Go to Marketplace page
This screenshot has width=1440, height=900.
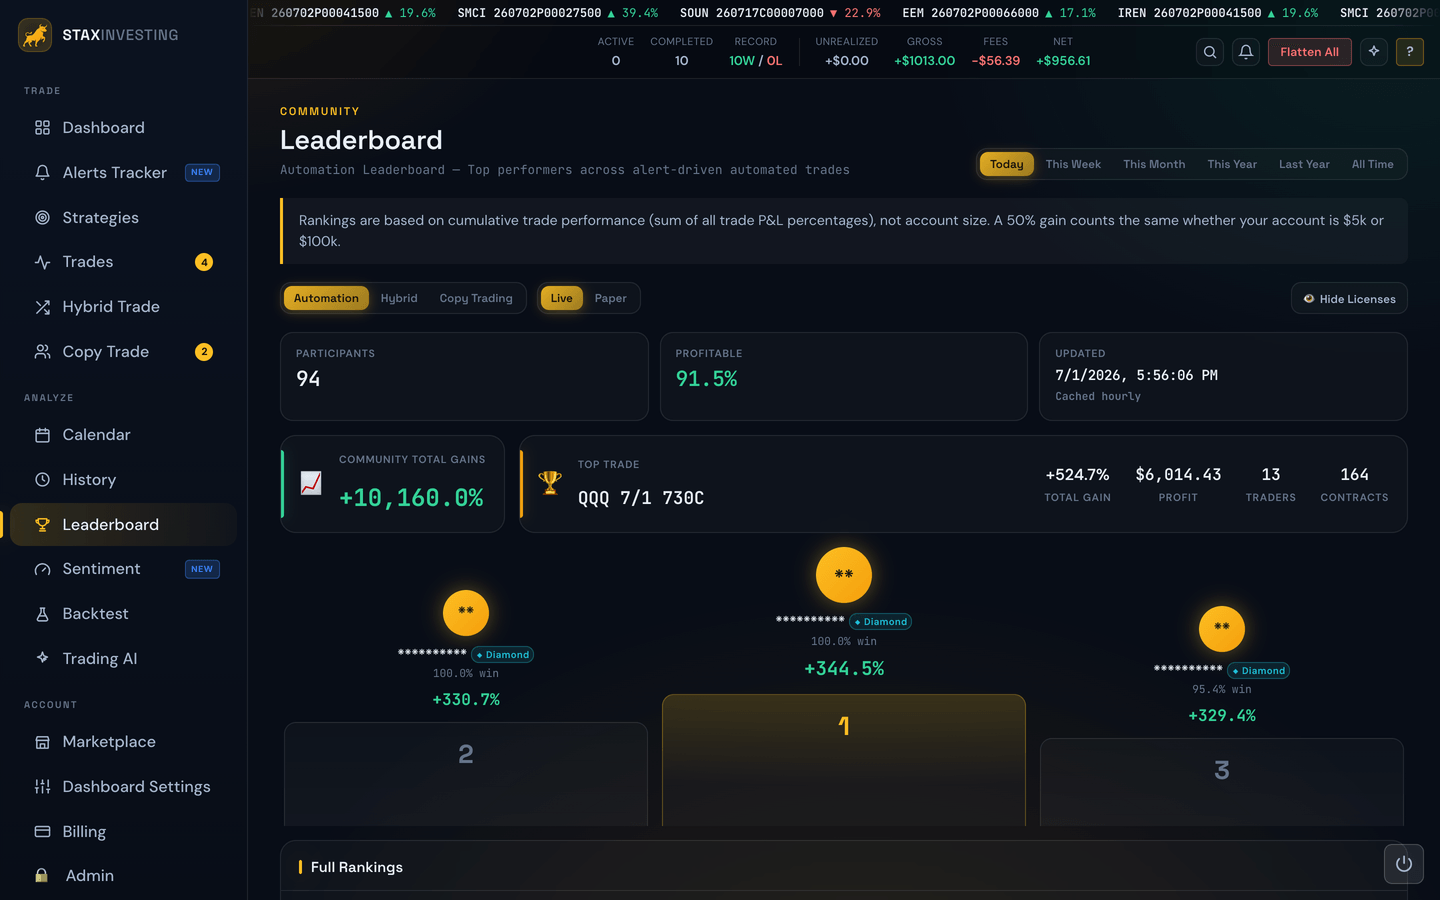[x=109, y=742]
